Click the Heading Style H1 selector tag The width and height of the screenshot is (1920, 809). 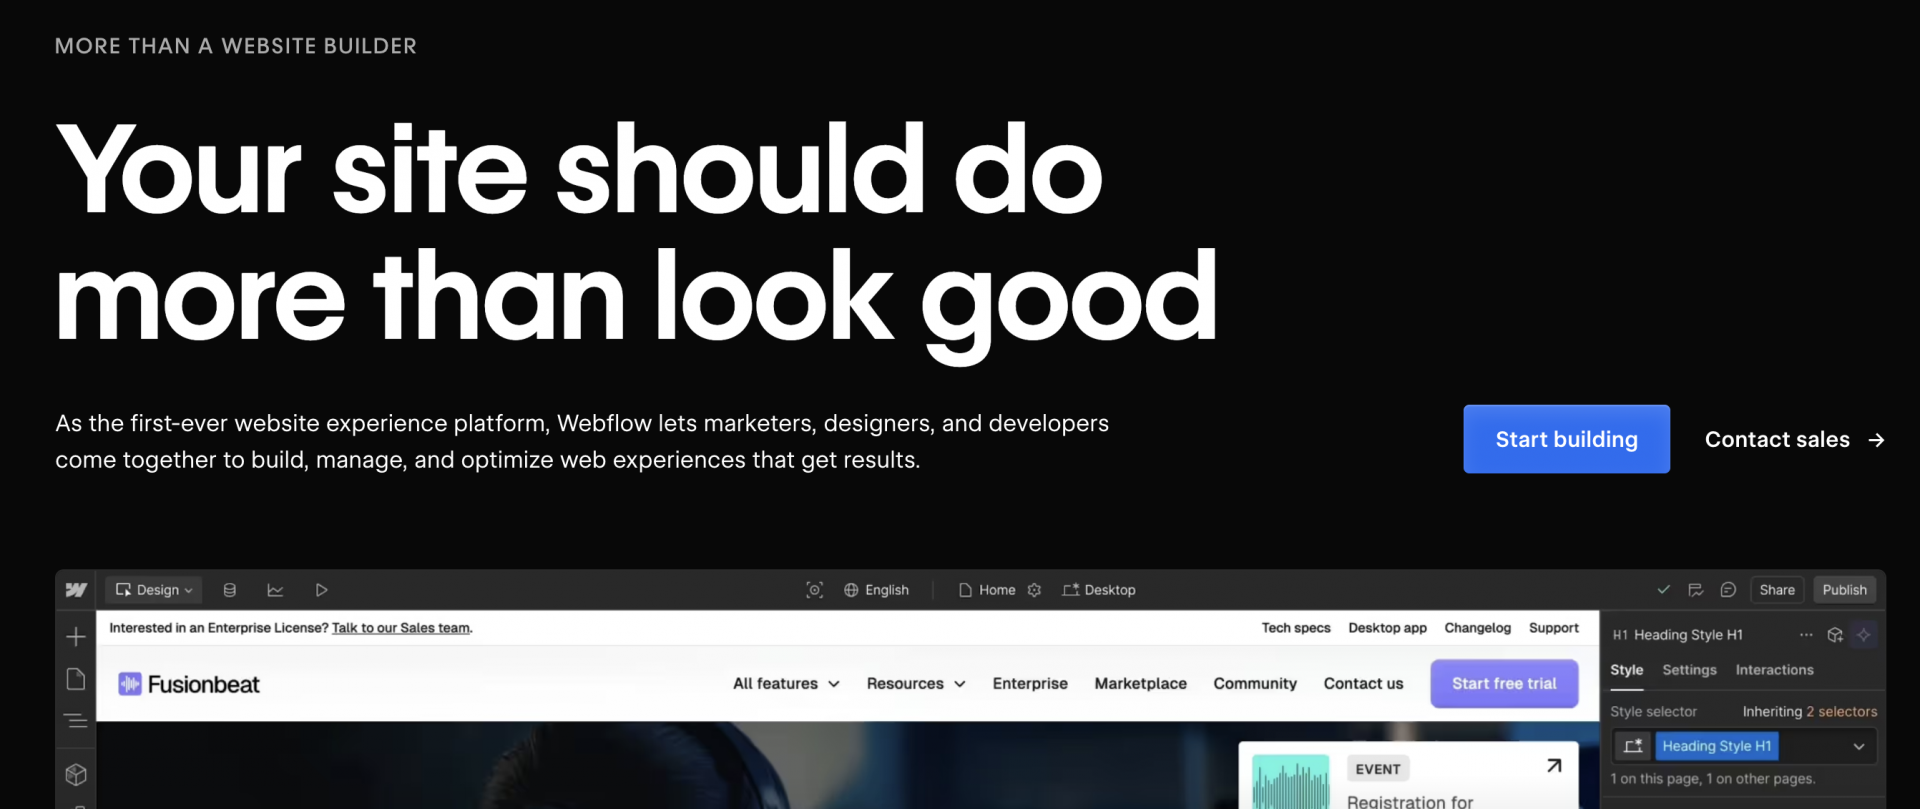(x=1716, y=746)
